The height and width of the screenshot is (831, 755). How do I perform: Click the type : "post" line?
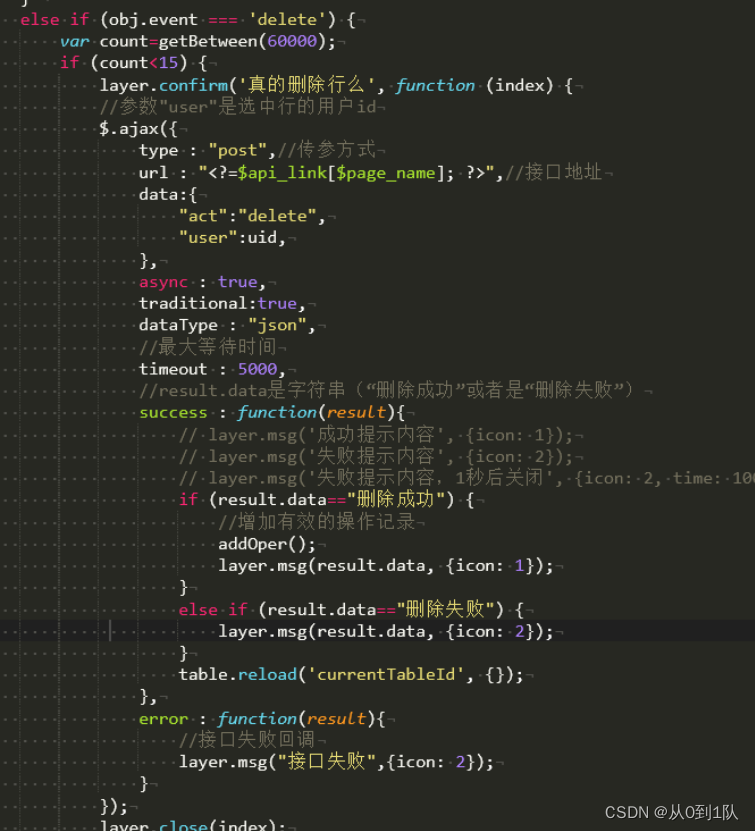tap(257, 150)
